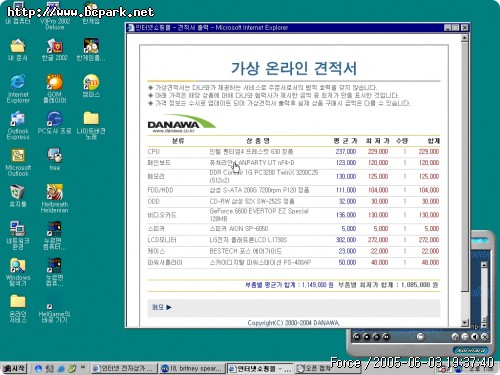Click the LCD monitor average price 302,000
The height and width of the screenshot is (375, 500).
pos(346,240)
